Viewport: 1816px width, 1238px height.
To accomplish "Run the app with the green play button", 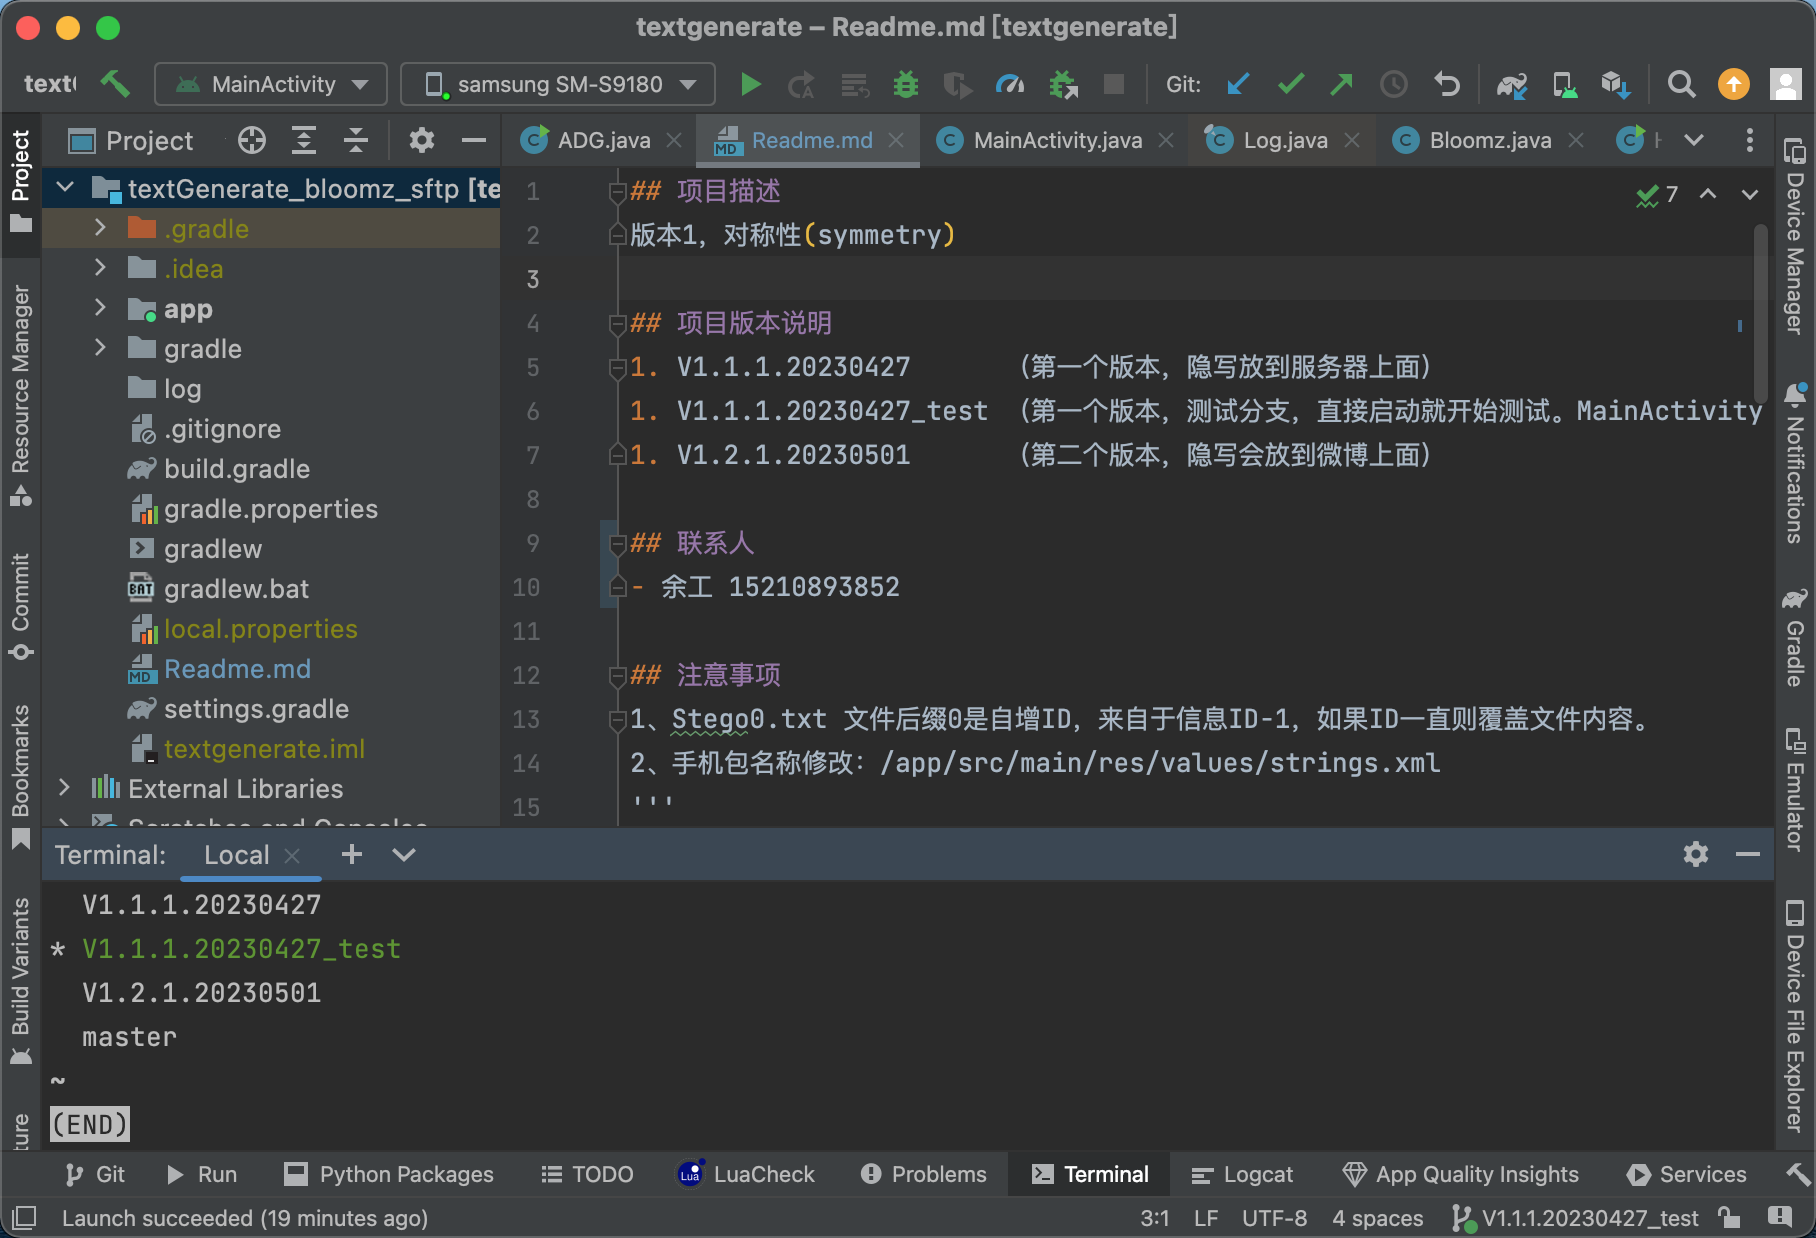I will coord(750,85).
